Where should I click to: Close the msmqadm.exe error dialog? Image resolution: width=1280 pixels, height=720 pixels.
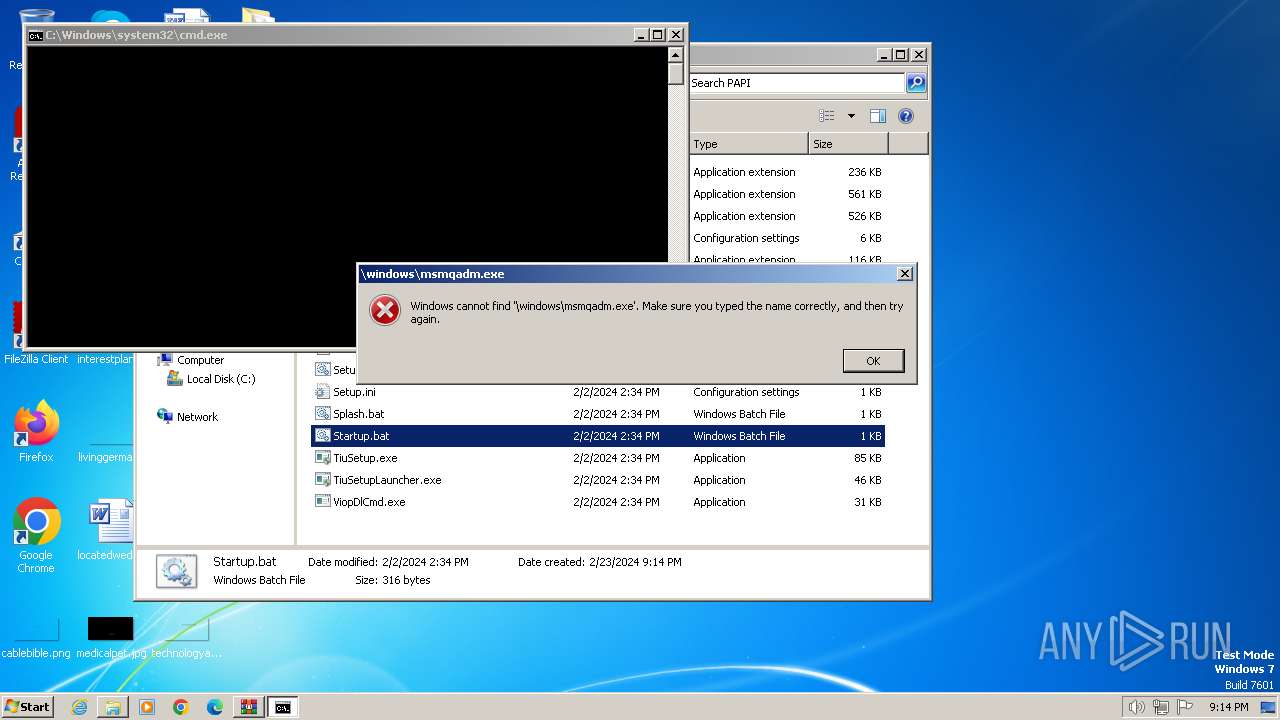click(904, 274)
